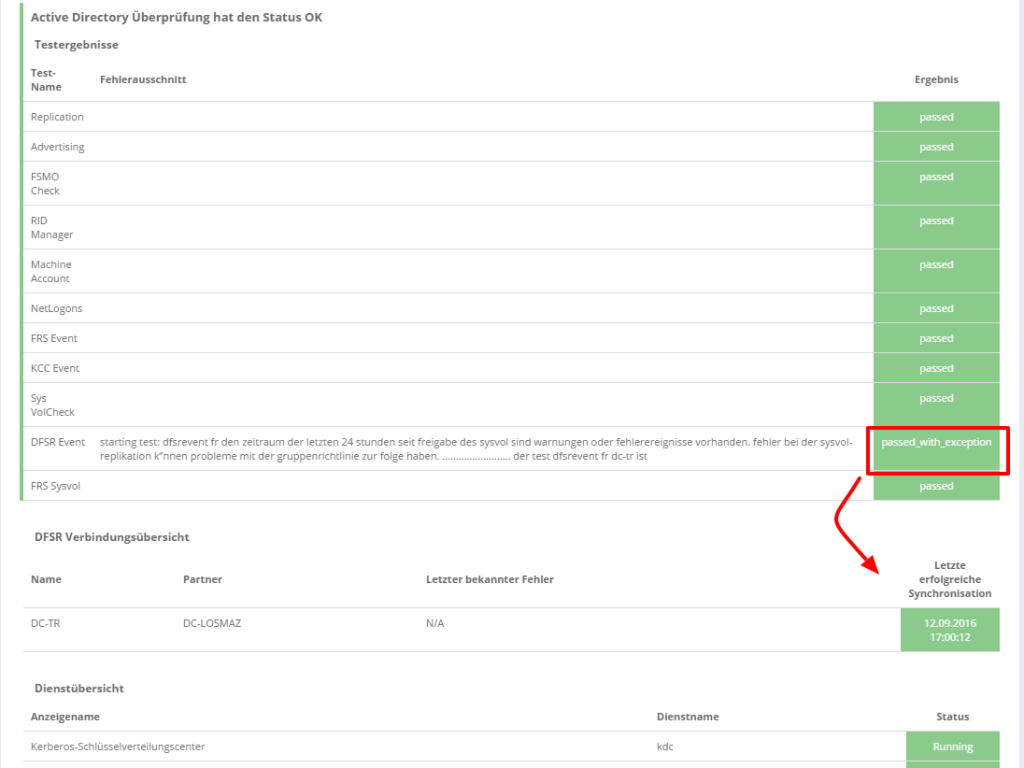Click the 12.09.2016 17:00:12 synchronisation timestamp
1024x768 pixels.
[949, 630]
